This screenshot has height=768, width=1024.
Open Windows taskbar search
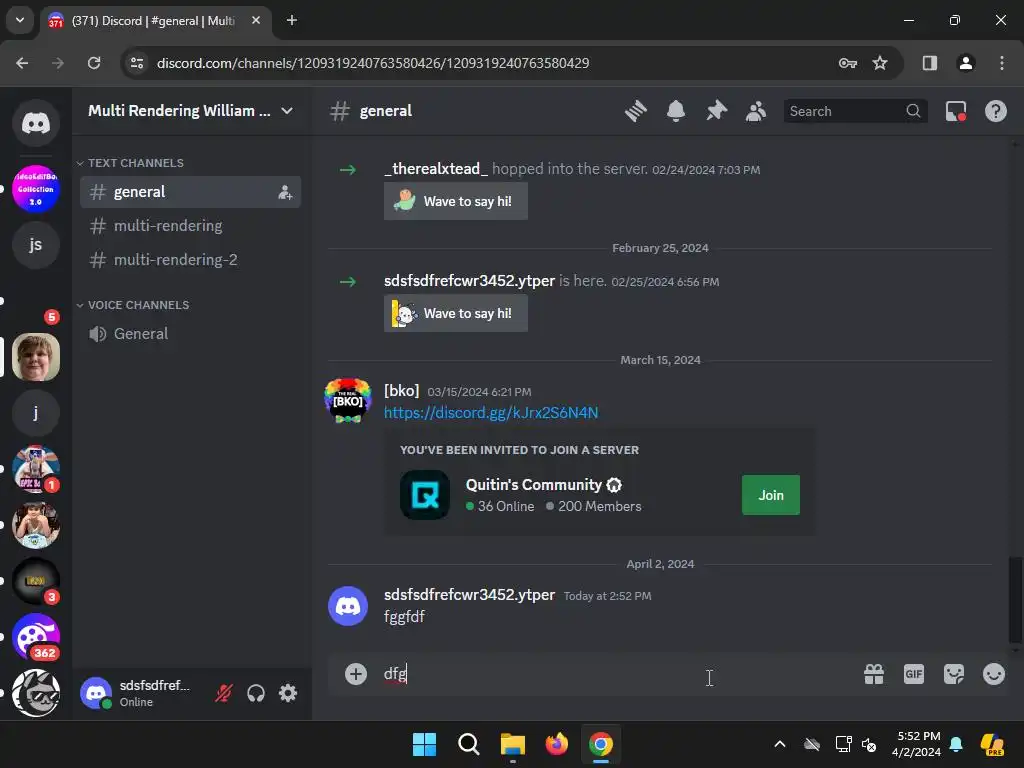coord(469,744)
